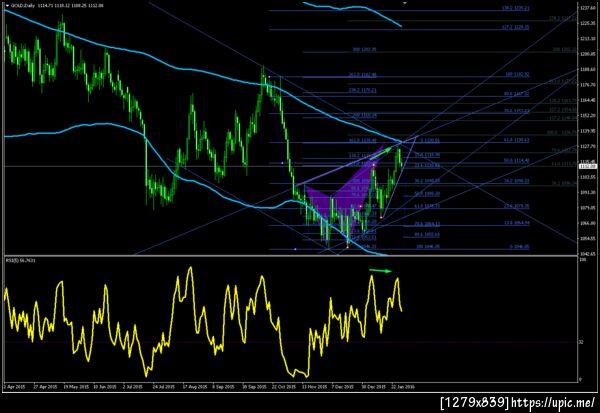Click the 22 Jan 2016 date label
600x413 pixels.
(x=403, y=387)
